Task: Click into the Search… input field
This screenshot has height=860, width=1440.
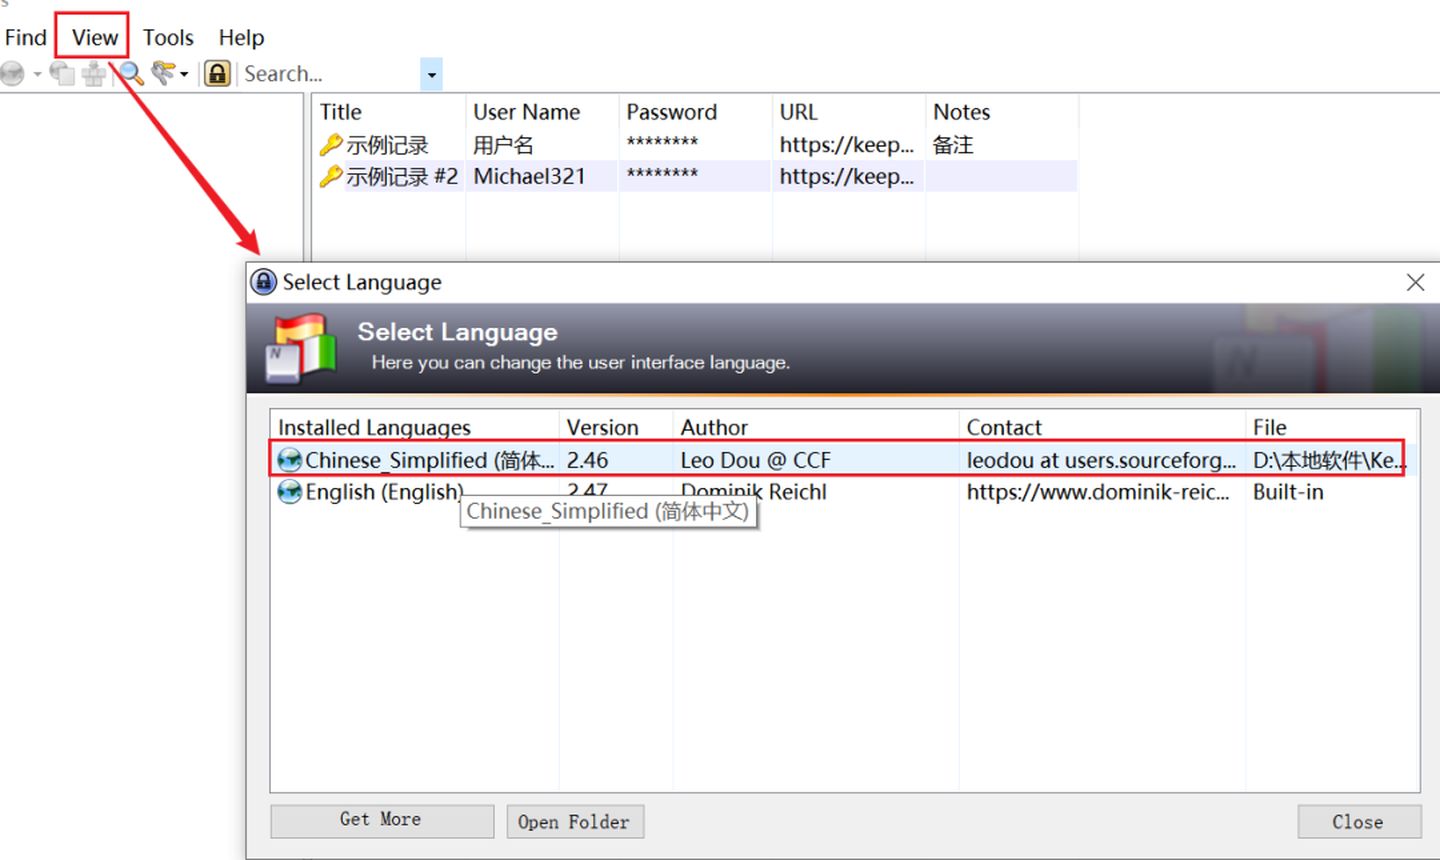Action: click(x=325, y=74)
